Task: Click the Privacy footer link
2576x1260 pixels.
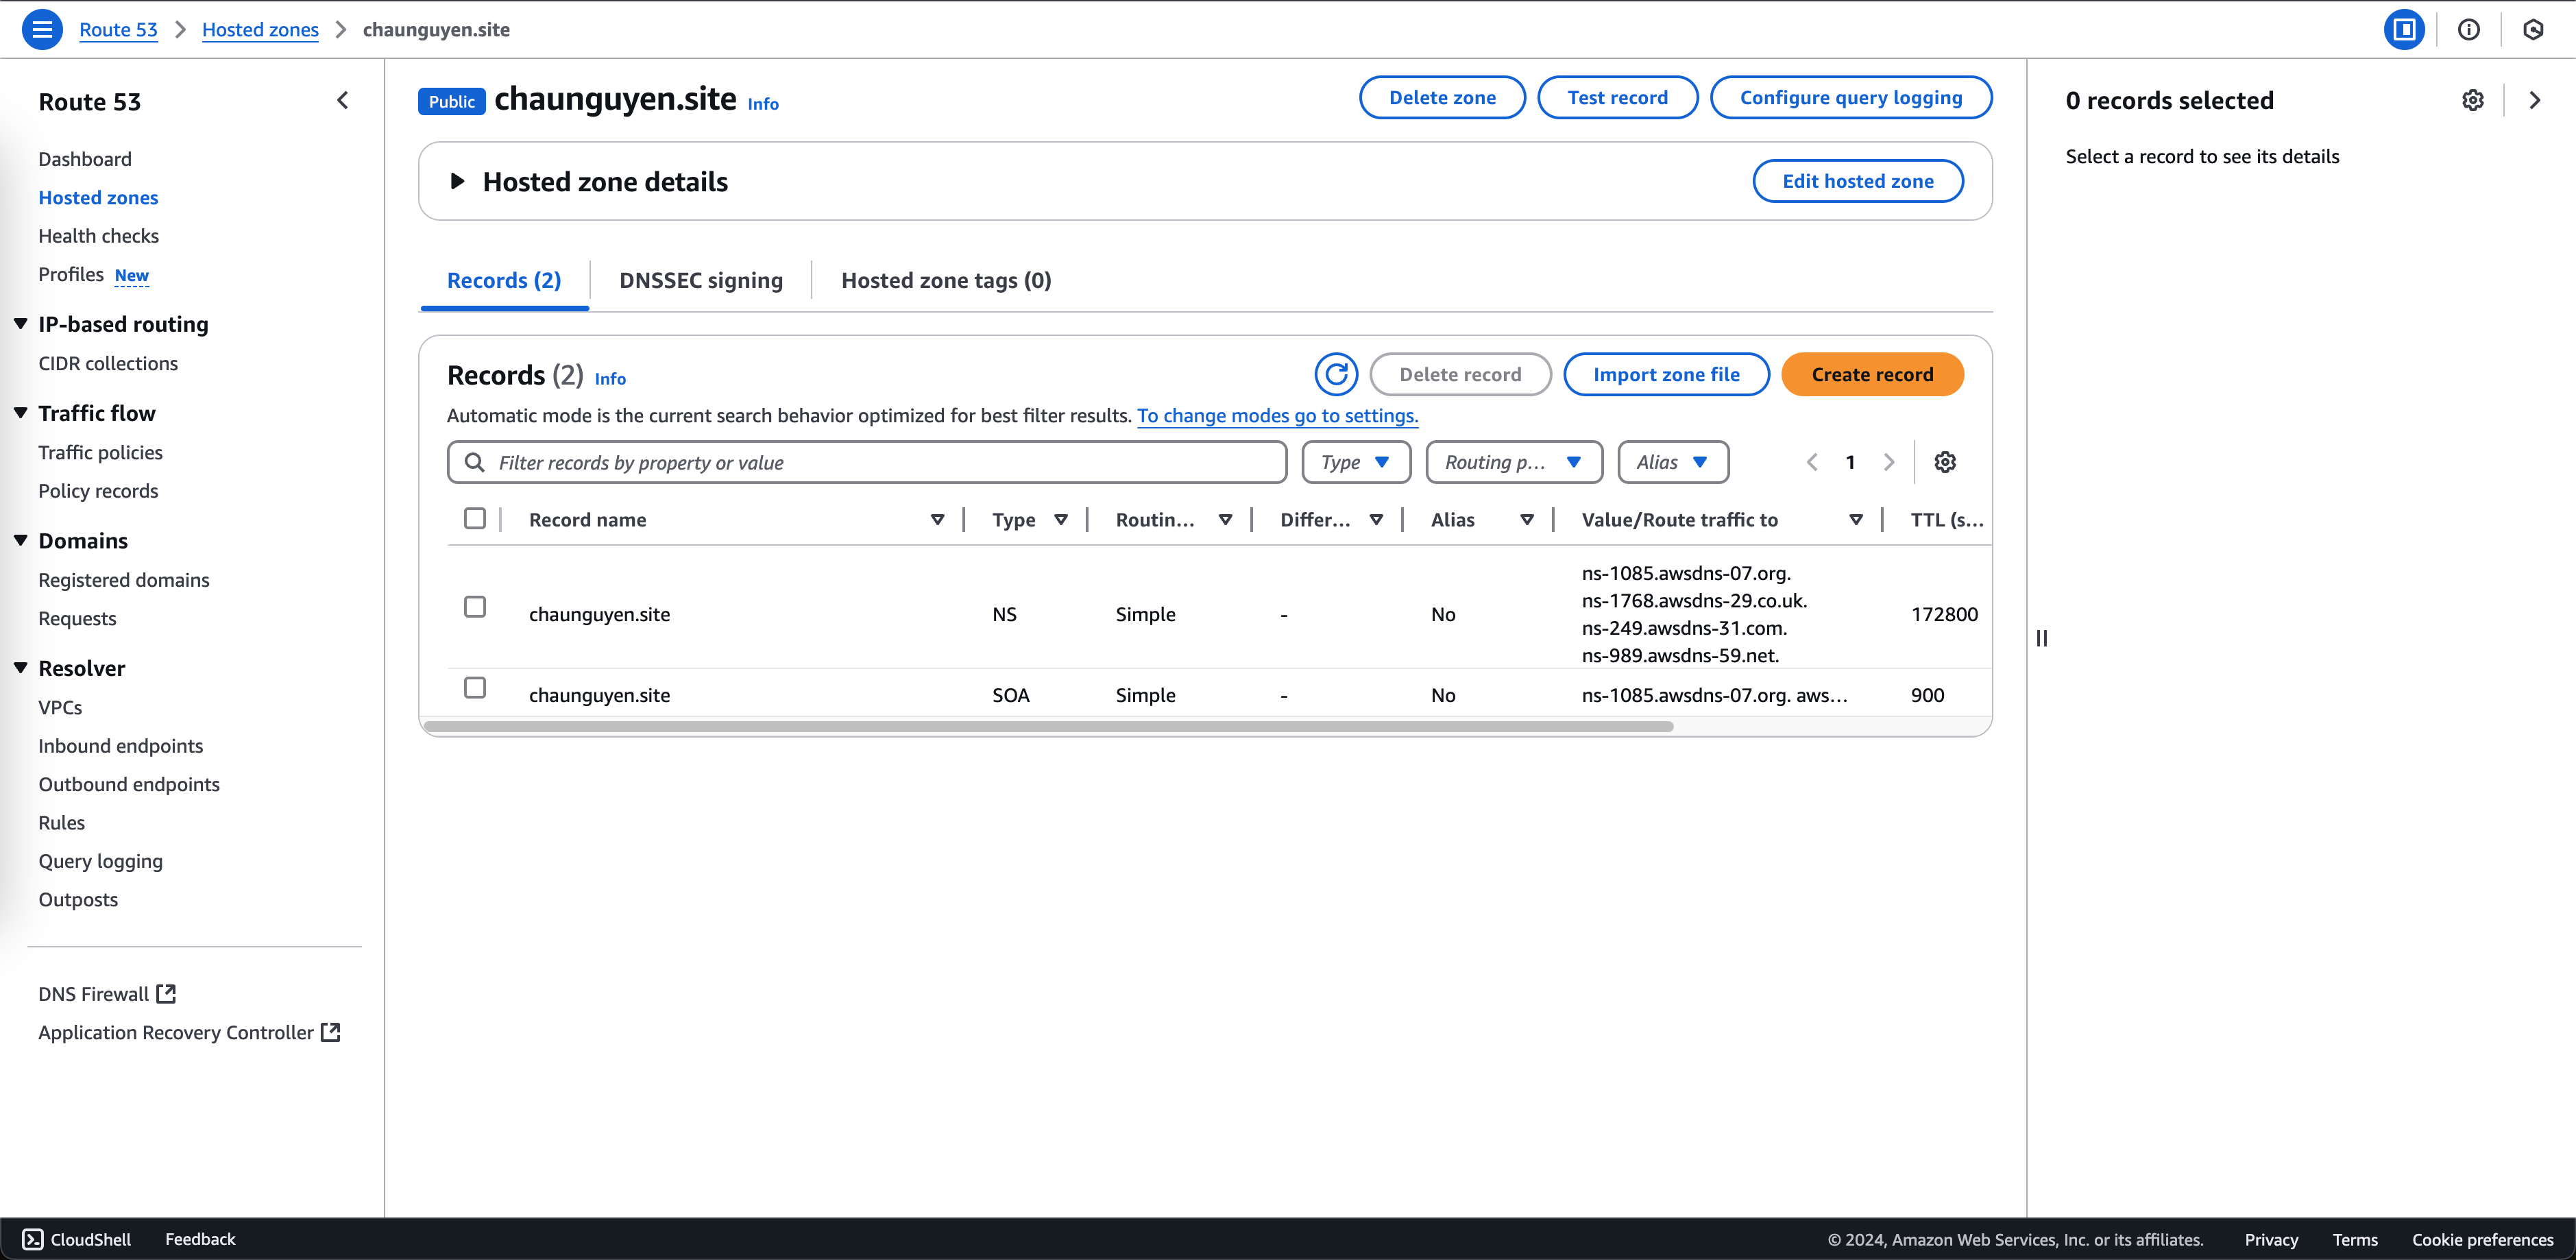Action: pos(2271,1239)
